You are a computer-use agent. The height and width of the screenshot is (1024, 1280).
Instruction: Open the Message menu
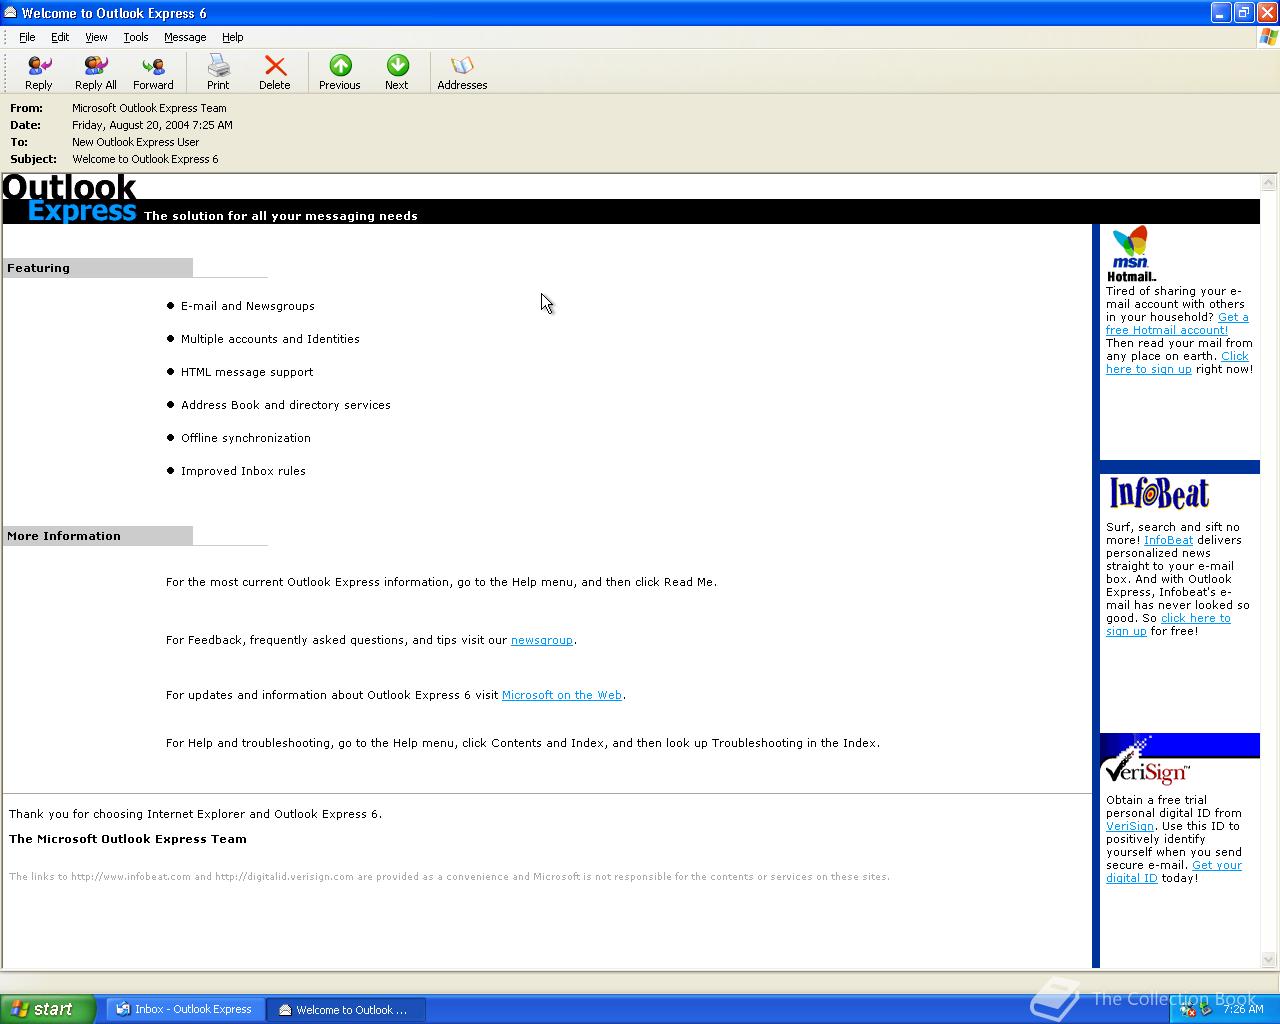click(x=185, y=37)
